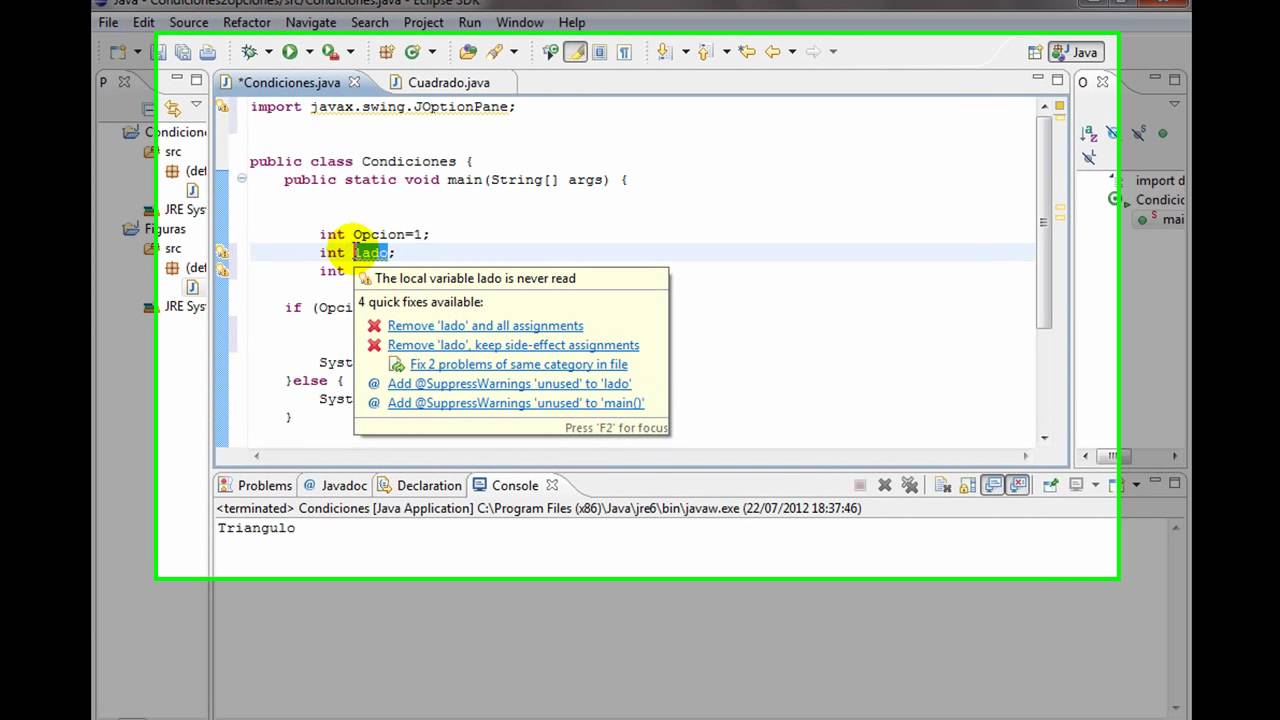Toggle Hide Static Members in Outline

tap(1138, 132)
